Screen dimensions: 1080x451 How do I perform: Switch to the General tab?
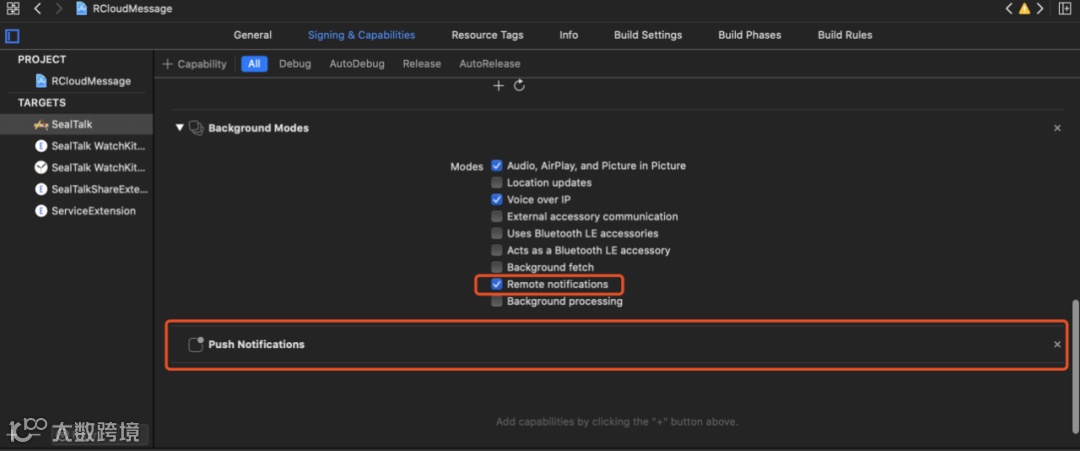tap(252, 35)
